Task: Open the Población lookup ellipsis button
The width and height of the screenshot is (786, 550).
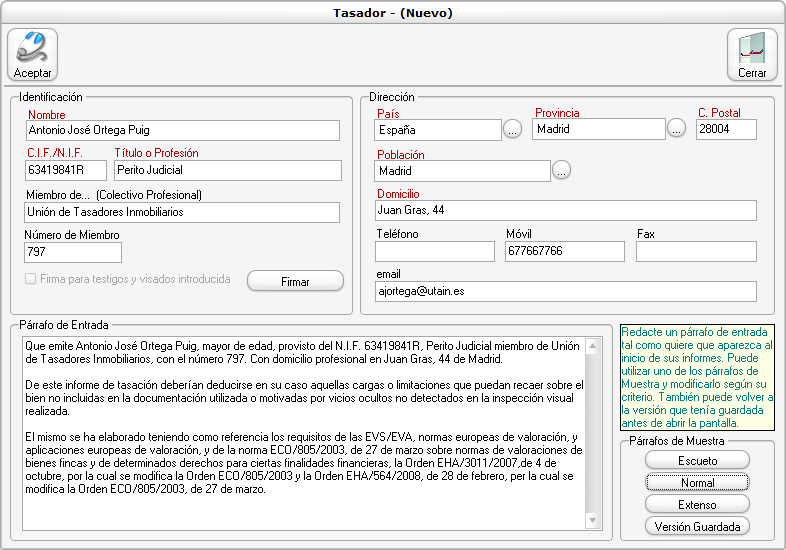Action: [x=561, y=171]
